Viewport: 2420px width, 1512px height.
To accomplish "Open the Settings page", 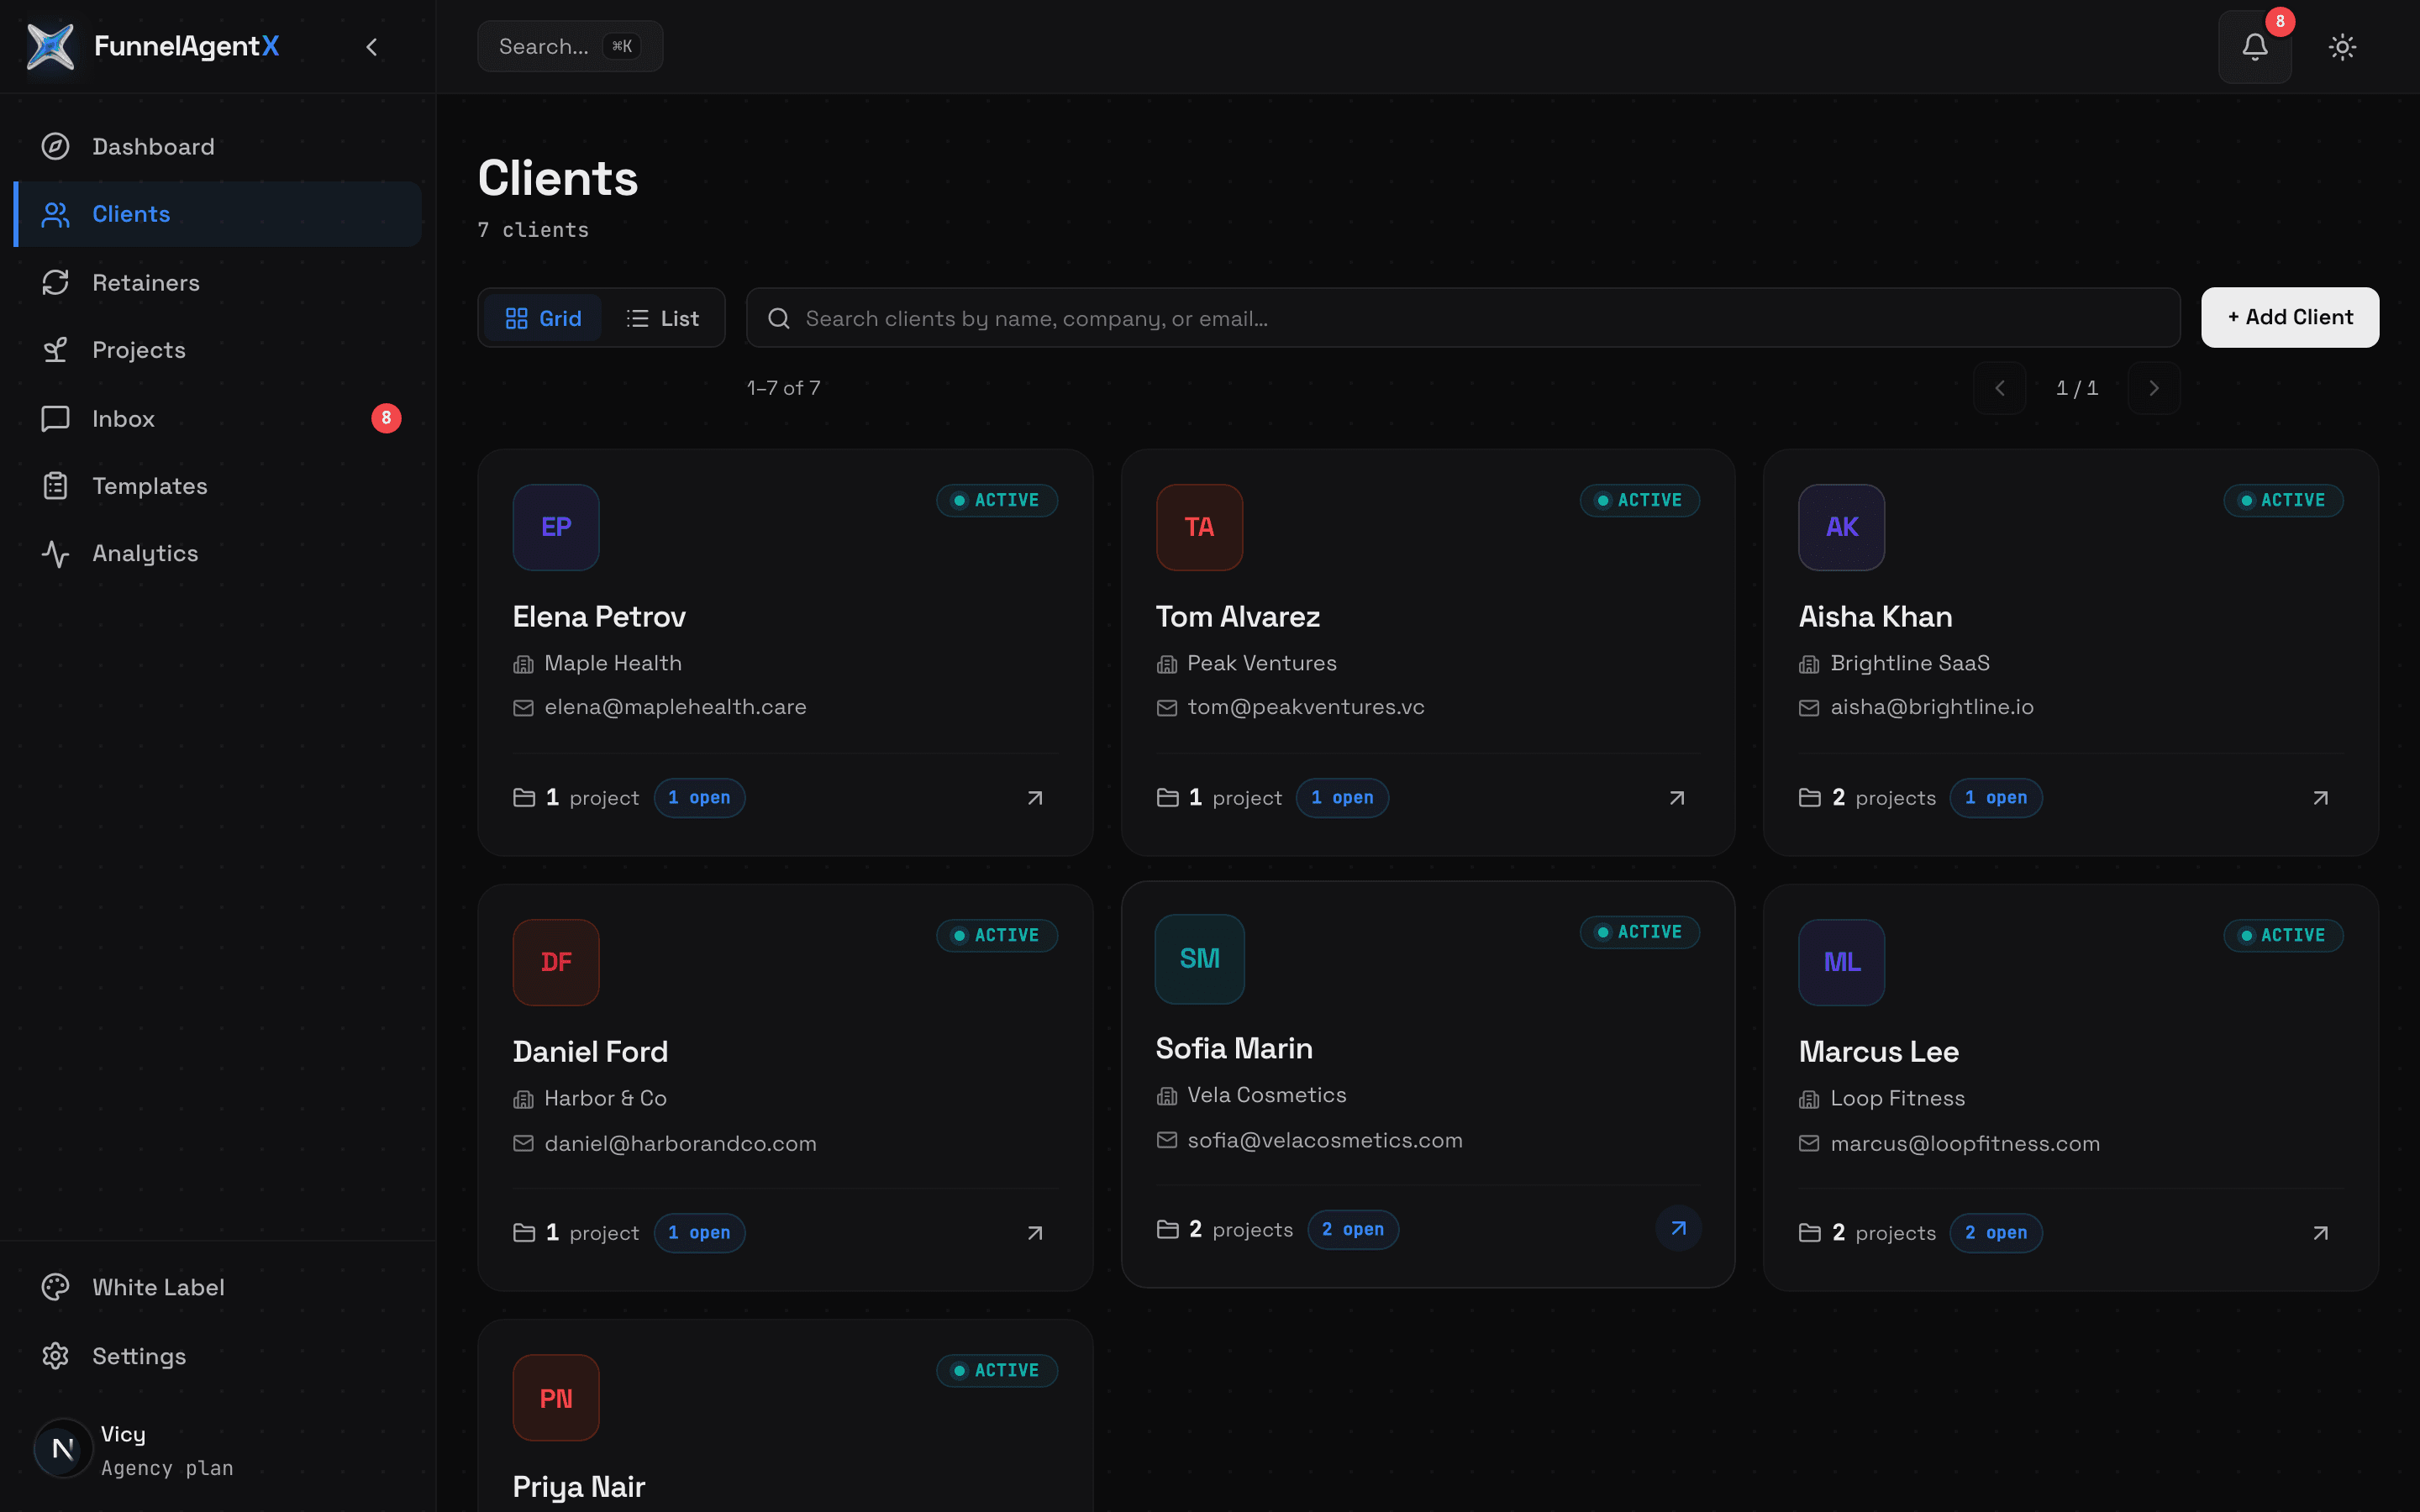I will click(x=218, y=1356).
